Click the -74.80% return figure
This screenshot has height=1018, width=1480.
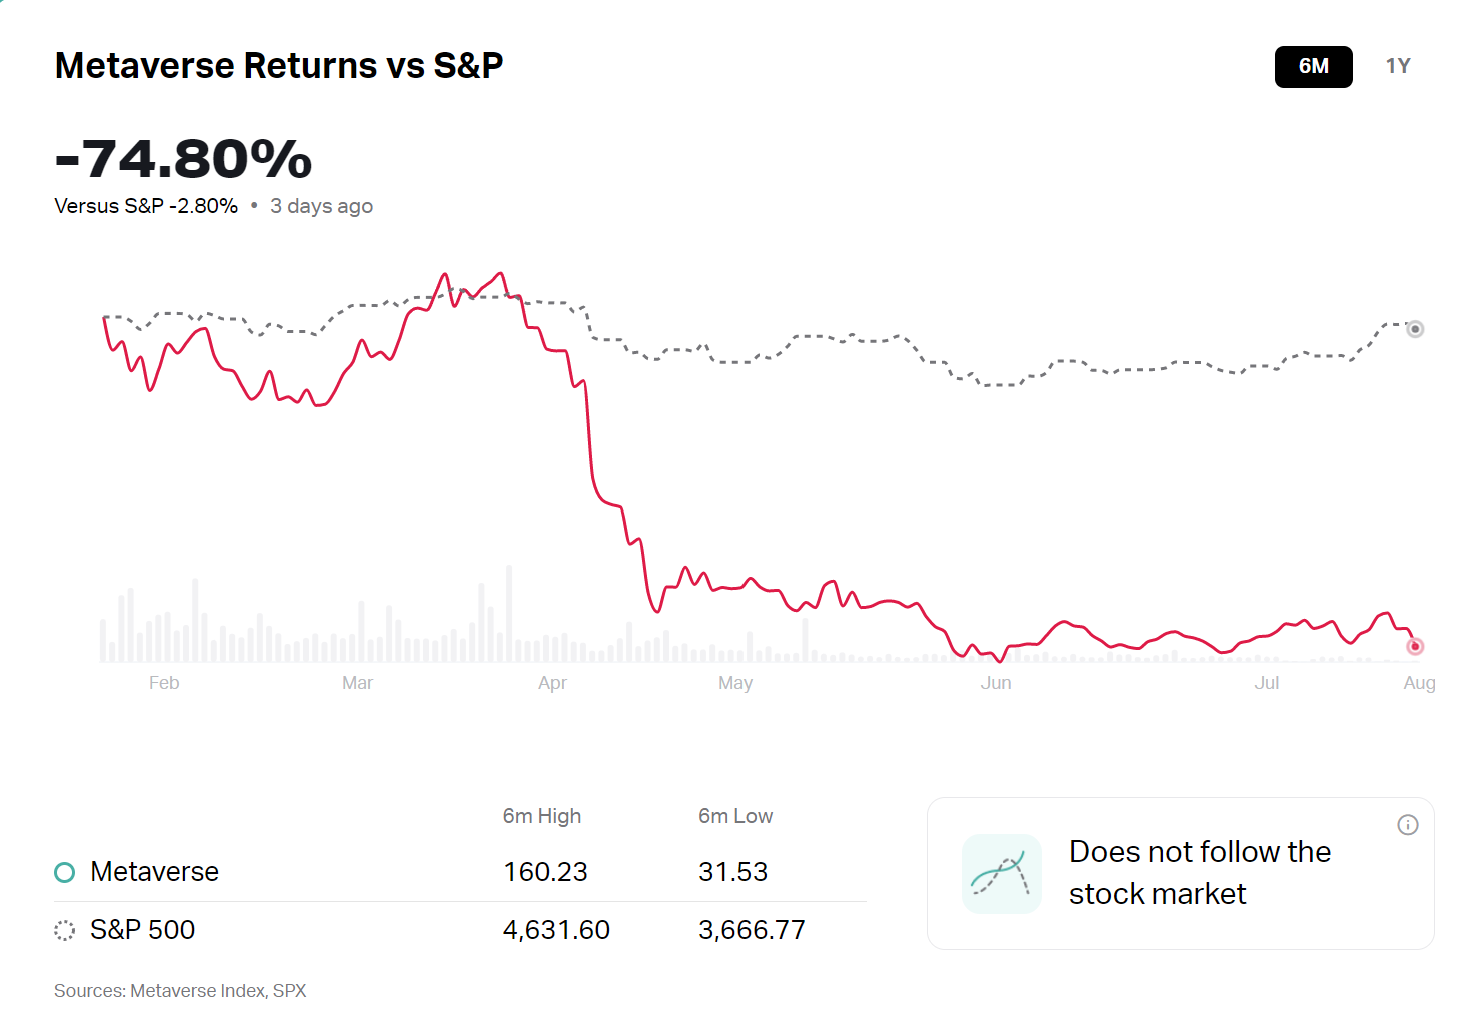click(x=184, y=159)
